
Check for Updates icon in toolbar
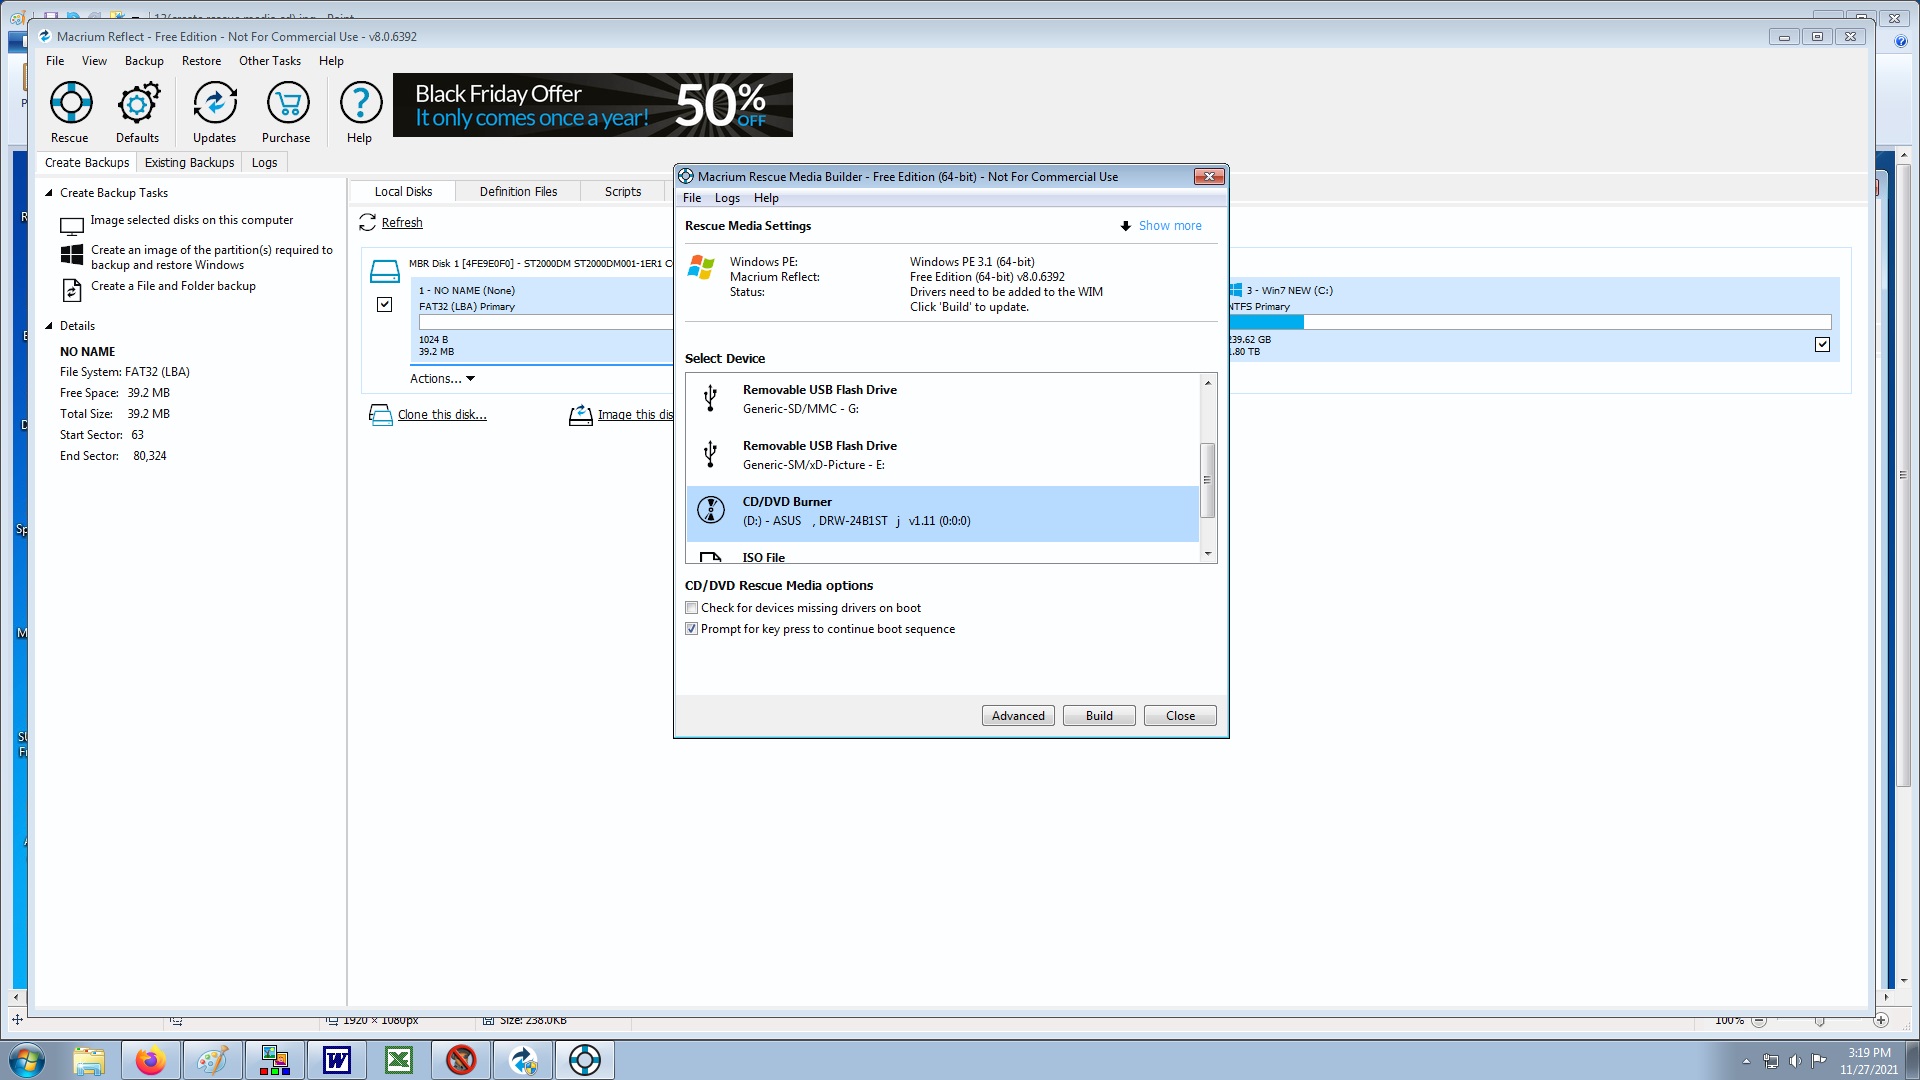point(215,103)
